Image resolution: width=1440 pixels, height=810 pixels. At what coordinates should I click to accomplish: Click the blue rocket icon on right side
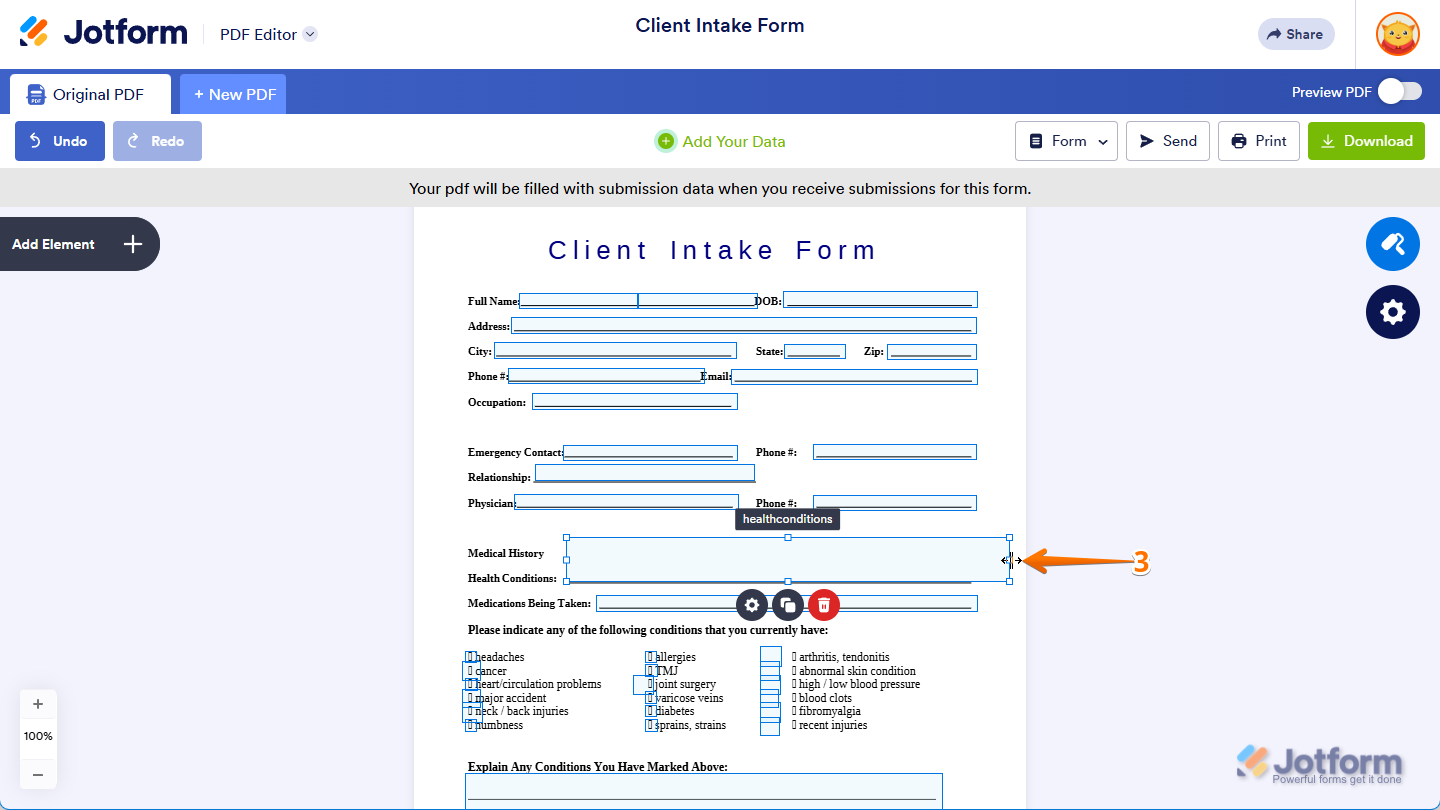tap(1392, 243)
